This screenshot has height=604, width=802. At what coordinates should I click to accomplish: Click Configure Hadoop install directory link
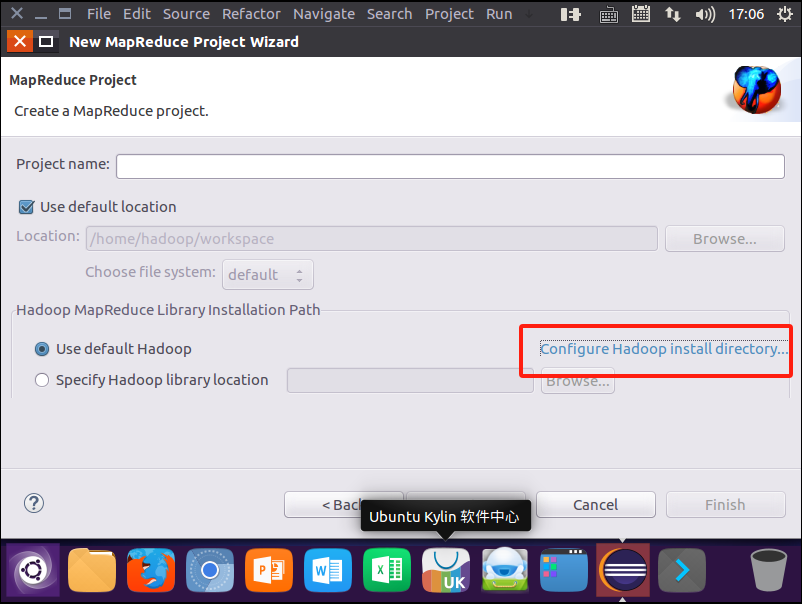(x=661, y=348)
